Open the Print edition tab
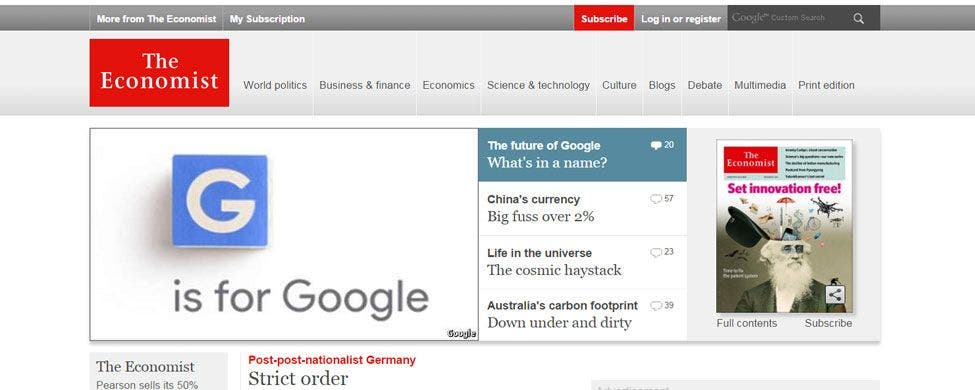This screenshot has width=975, height=390. coord(826,85)
